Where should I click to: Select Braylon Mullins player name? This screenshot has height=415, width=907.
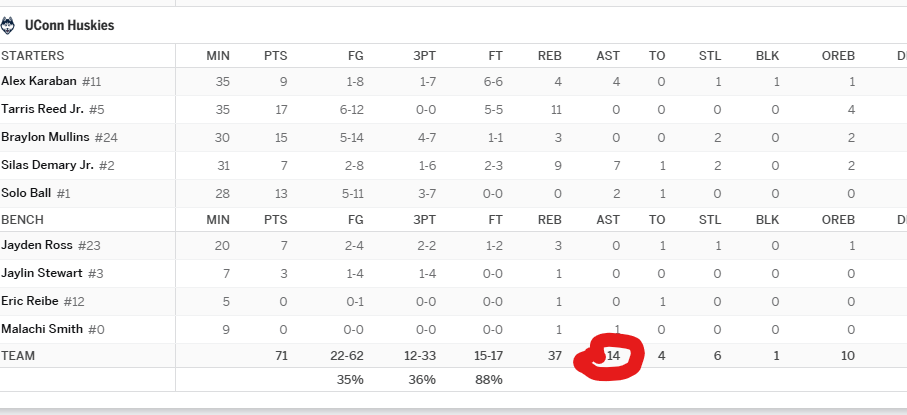pos(45,137)
